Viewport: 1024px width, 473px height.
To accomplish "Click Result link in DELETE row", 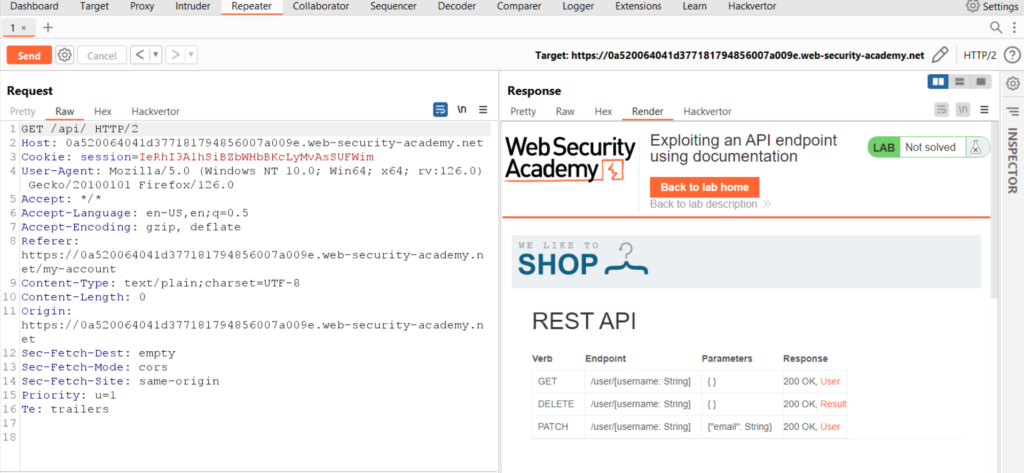I will 833,404.
